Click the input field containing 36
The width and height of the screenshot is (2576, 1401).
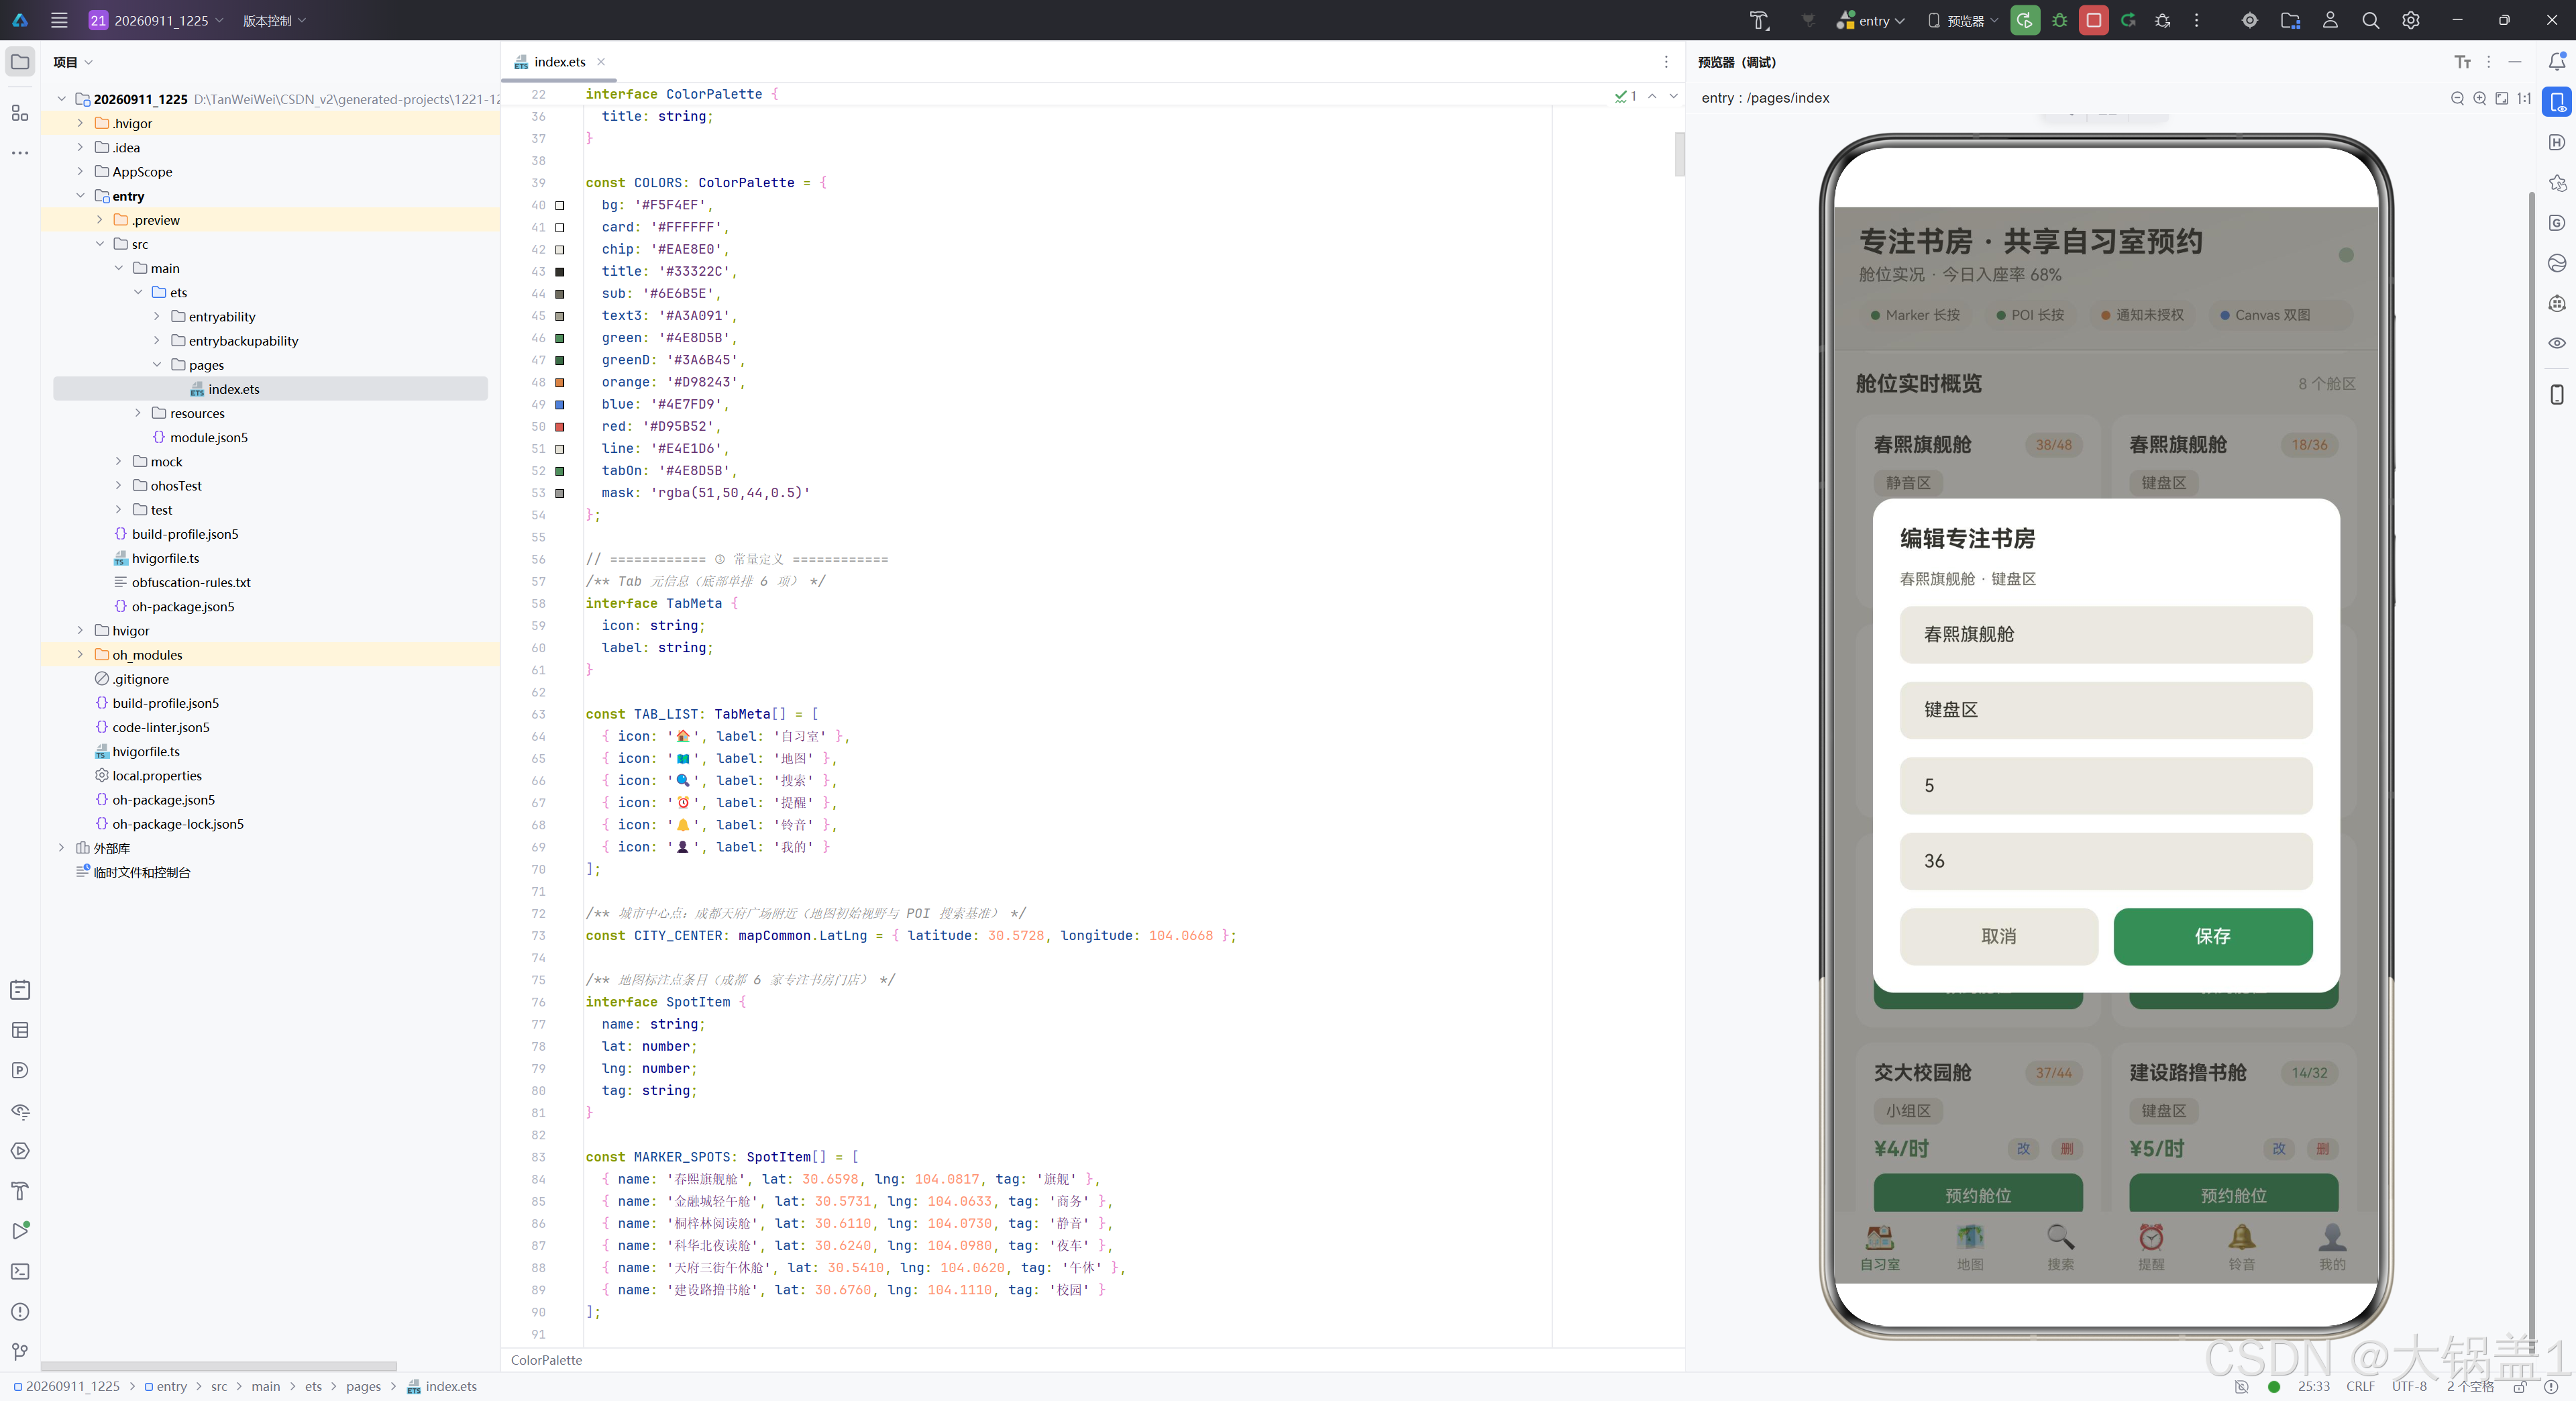pos(2106,861)
